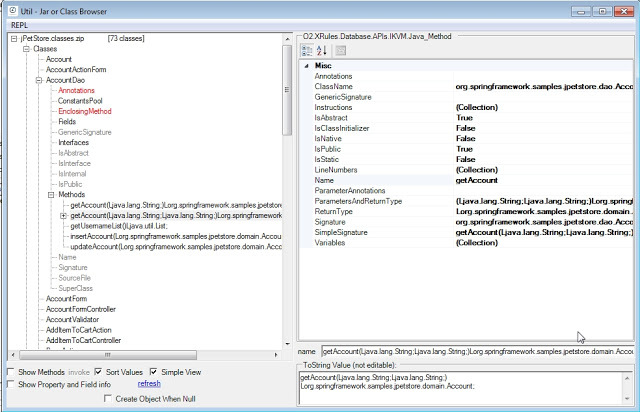
Task: Collapse the Misc category in property grid
Action: [306, 65]
